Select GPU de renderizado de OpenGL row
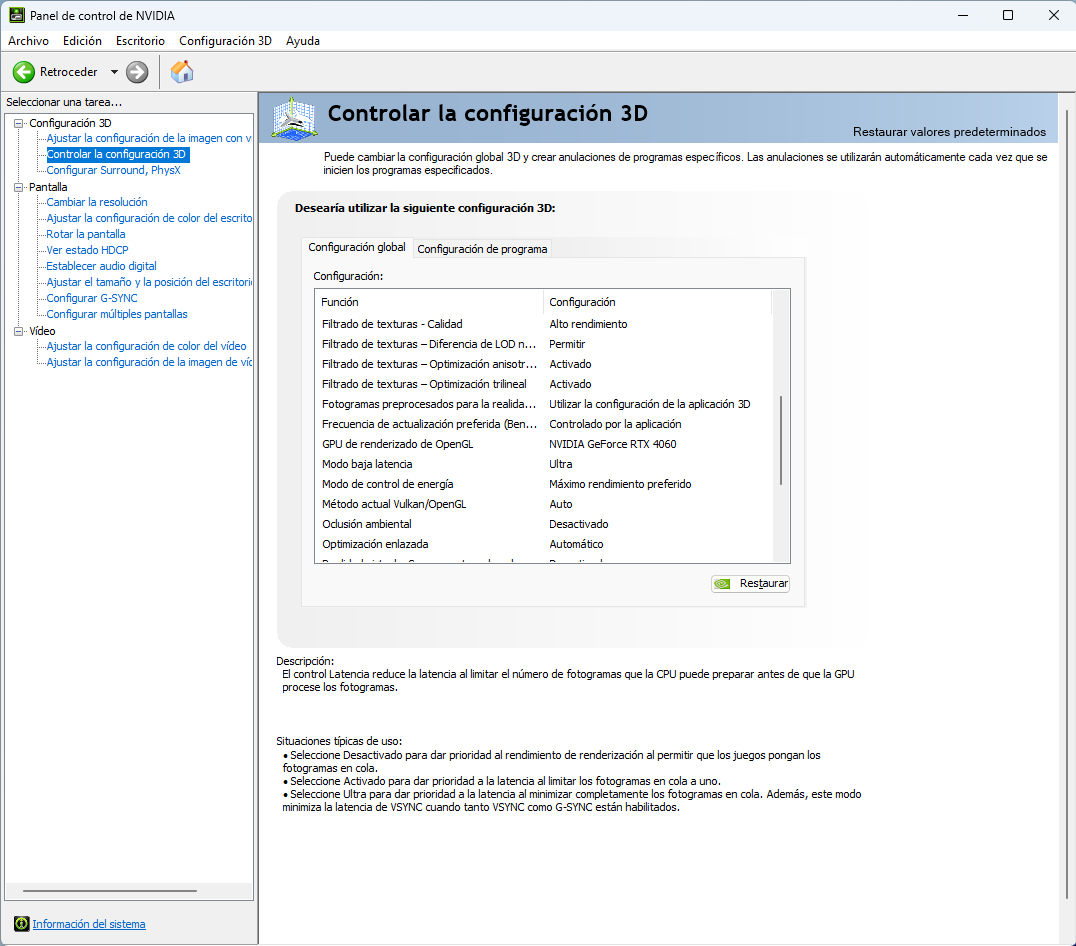Screen dimensions: 1076x946 (543, 444)
